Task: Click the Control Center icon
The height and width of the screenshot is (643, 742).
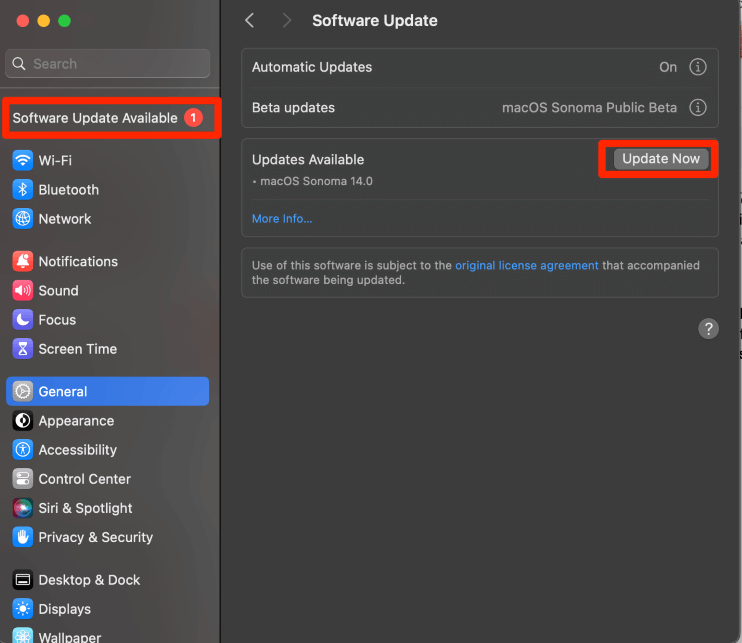Action: click(x=22, y=479)
